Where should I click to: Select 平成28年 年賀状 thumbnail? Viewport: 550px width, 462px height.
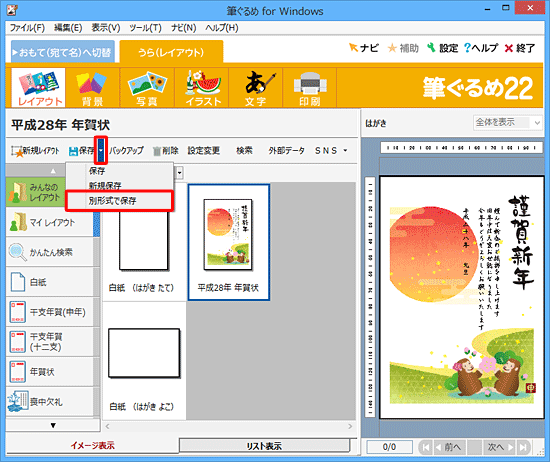coord(229,242)
